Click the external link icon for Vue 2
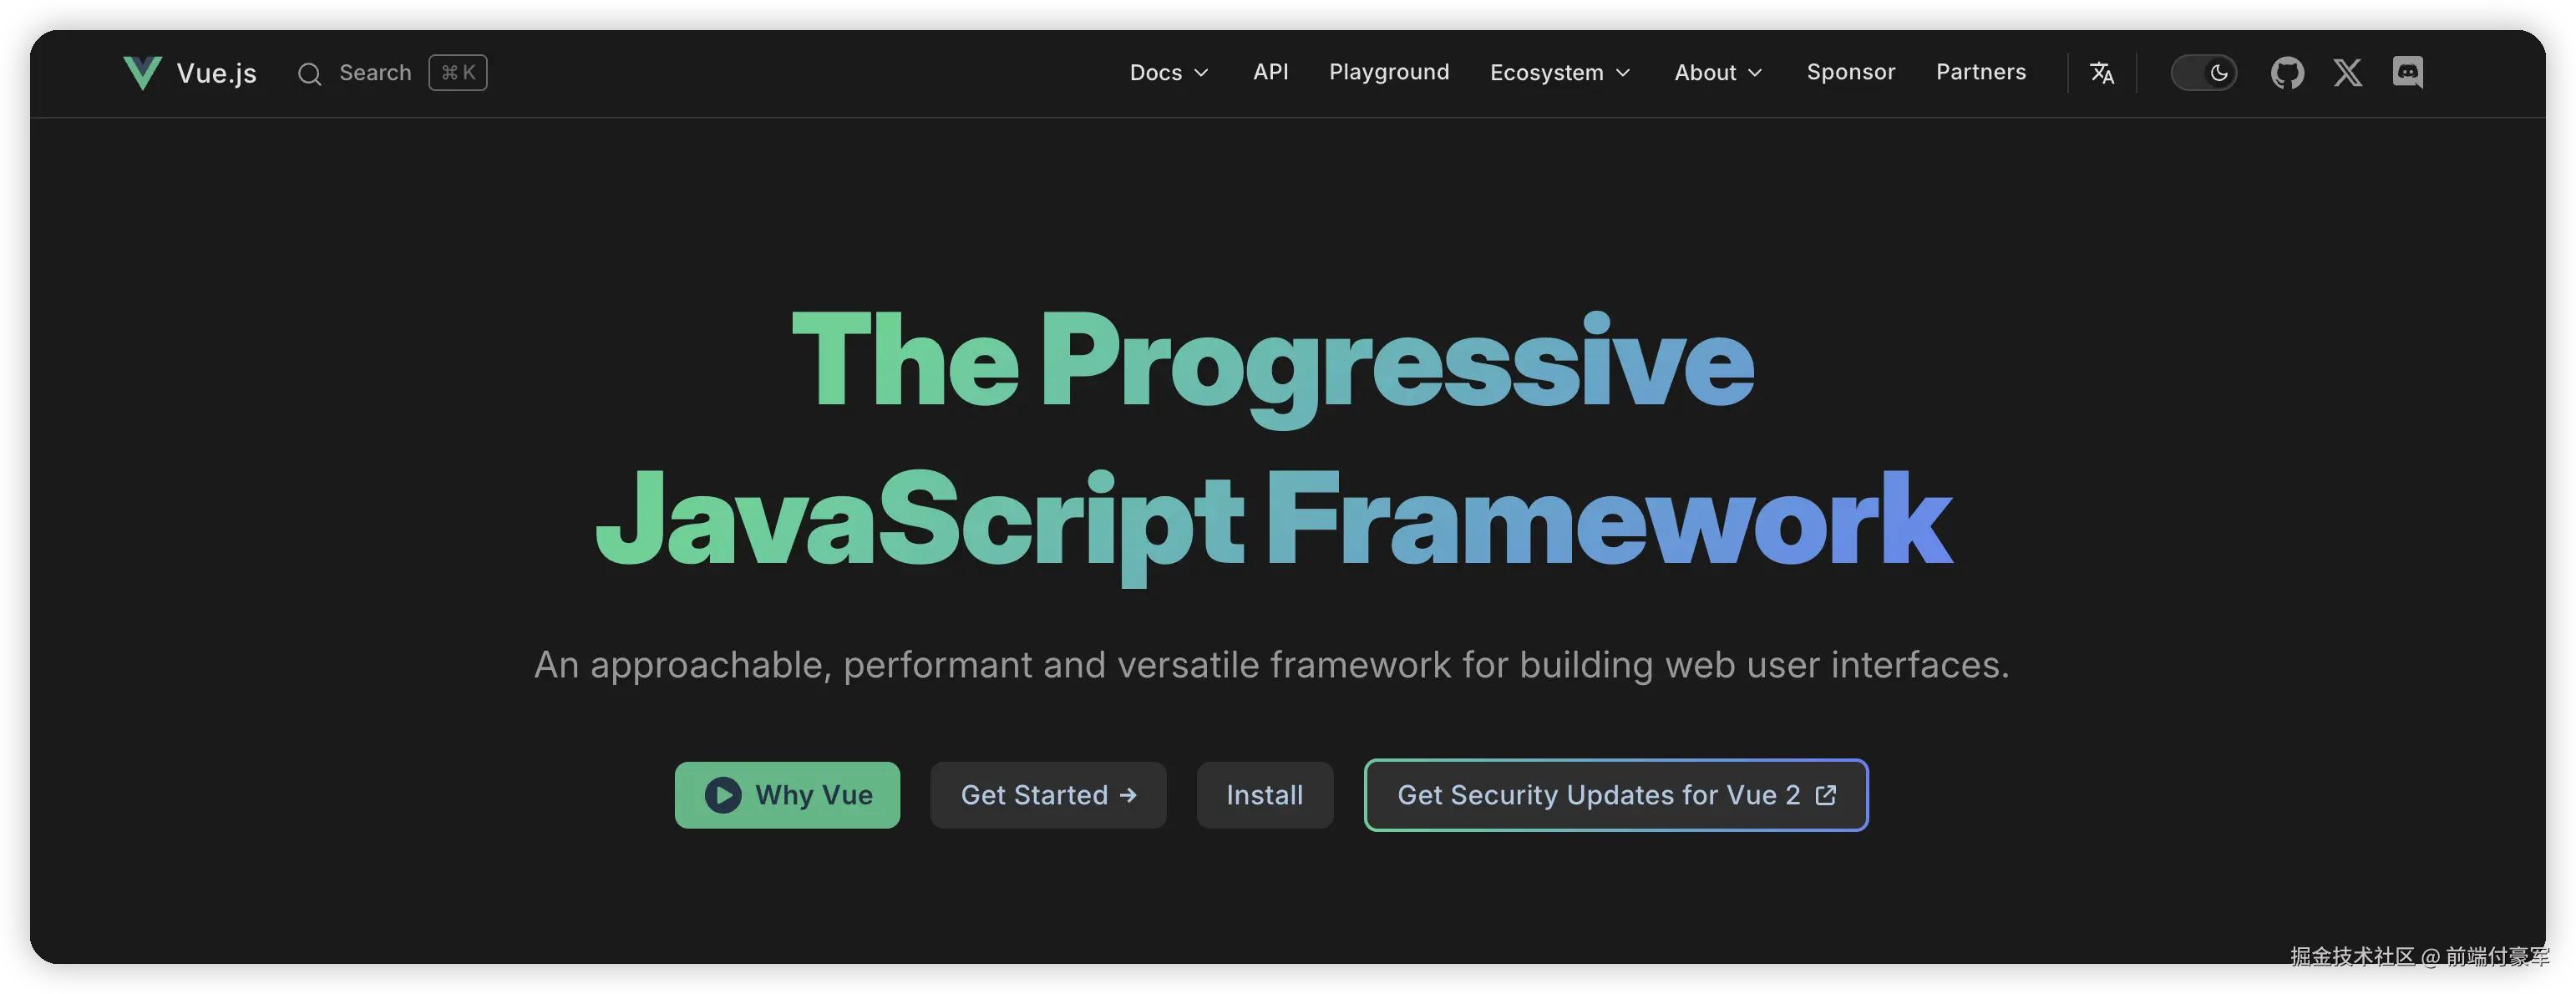Screen dimensions: 2576x994 click(1825, 795)
